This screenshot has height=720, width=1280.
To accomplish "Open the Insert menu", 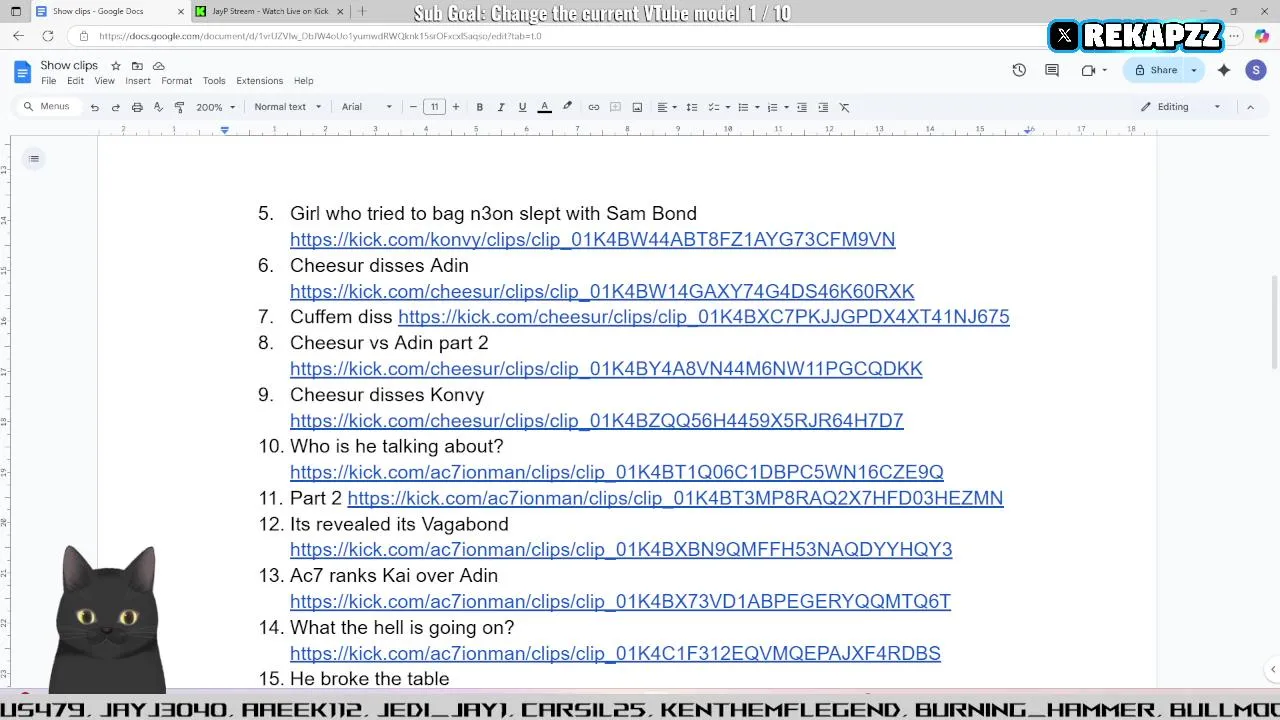I will tap(138, 81).
